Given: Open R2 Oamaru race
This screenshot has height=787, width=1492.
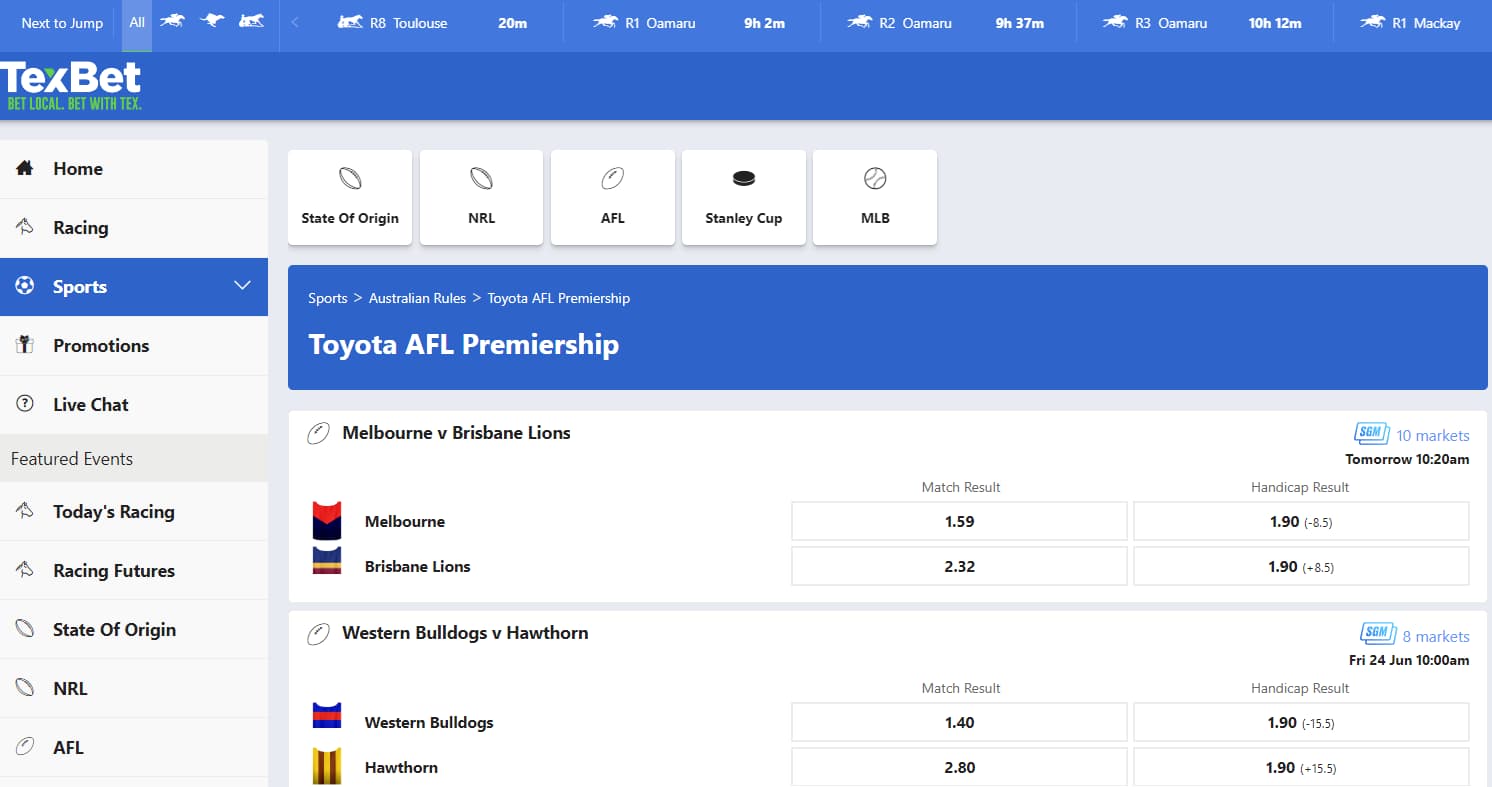Looking at the screenshot, I should pos(946,23).
